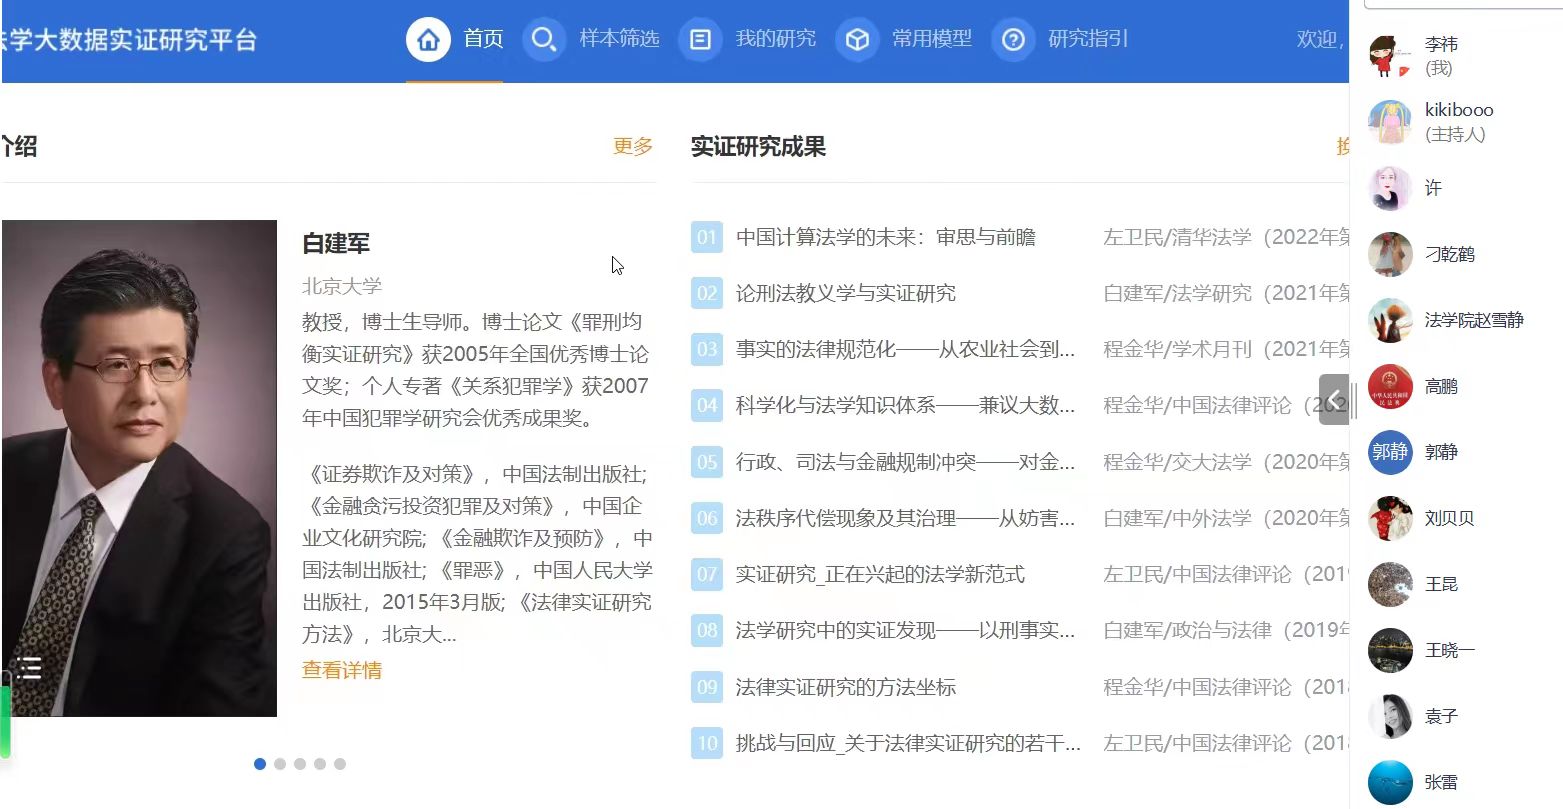Open article 论刑法教义学与实证研究
This screenshot has height=809, width=1563.
click(x=845, y=293)
